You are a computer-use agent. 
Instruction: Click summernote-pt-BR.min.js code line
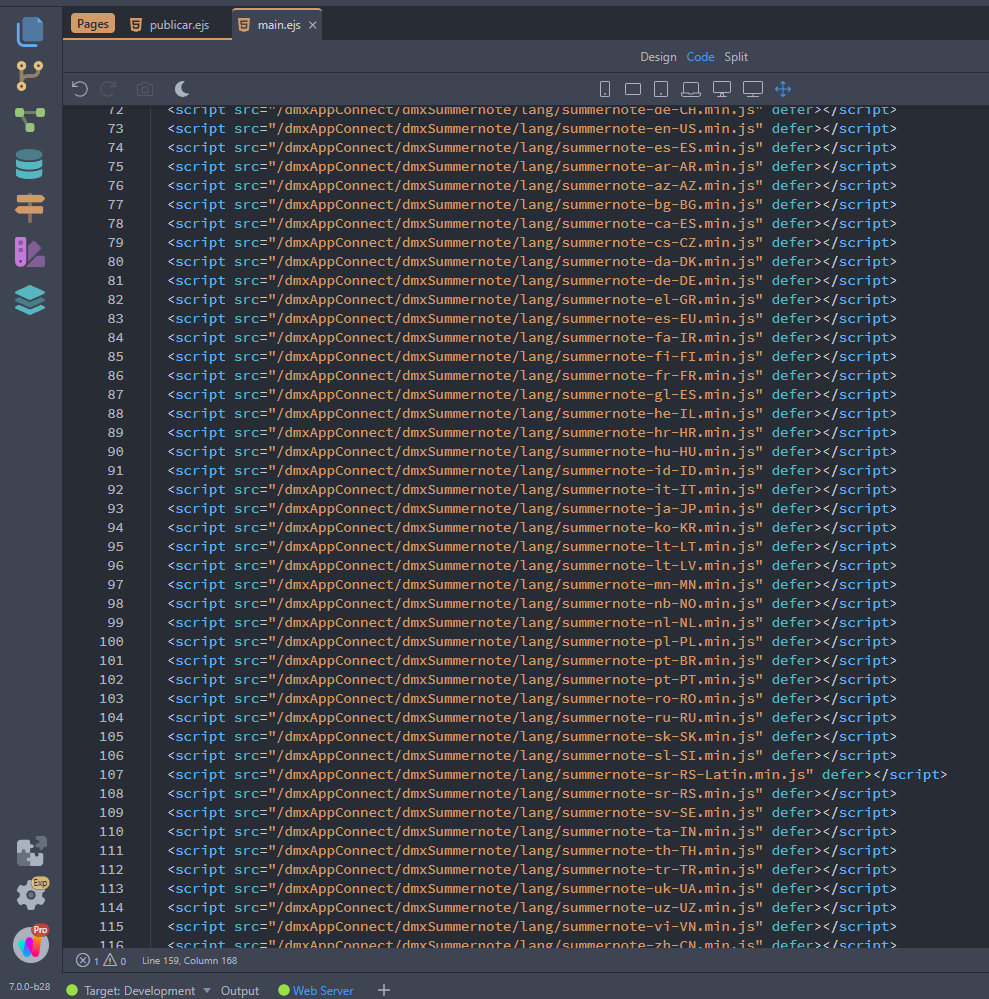[x=531, y=661]
